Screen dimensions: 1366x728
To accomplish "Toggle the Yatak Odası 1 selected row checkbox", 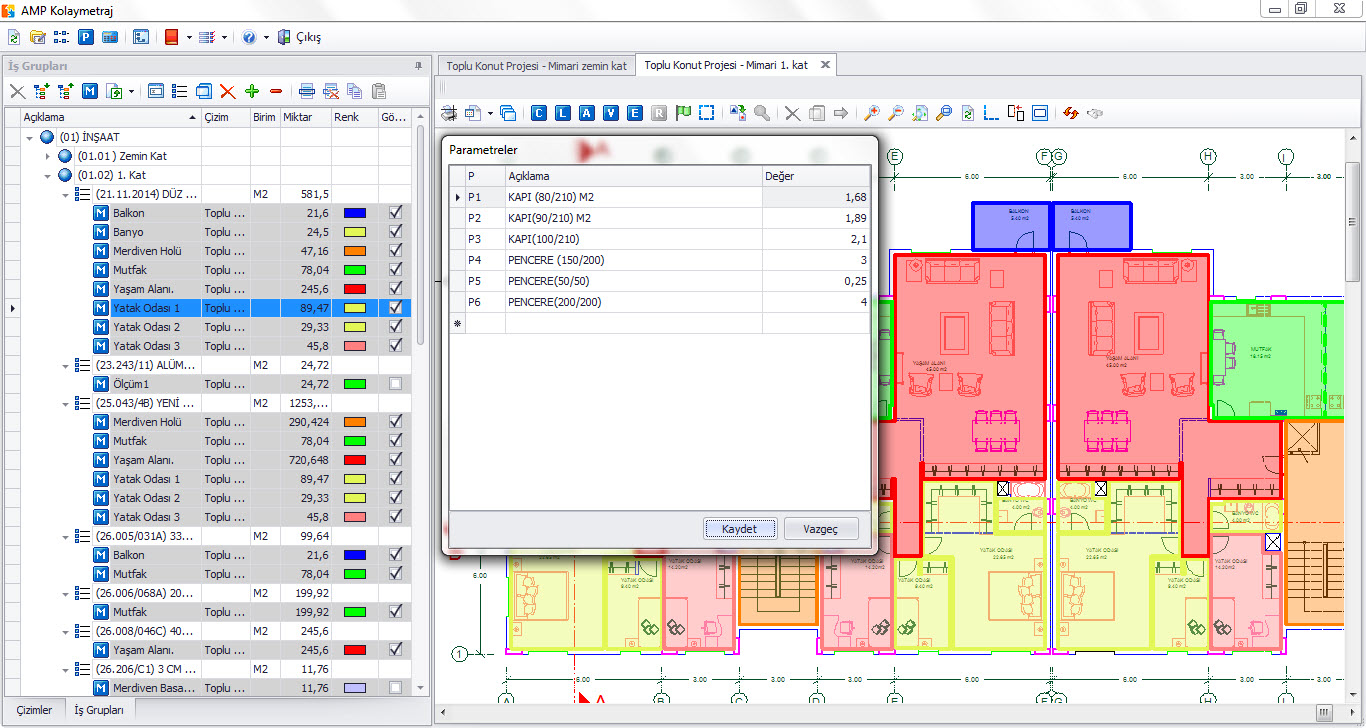I will point(396,308).
